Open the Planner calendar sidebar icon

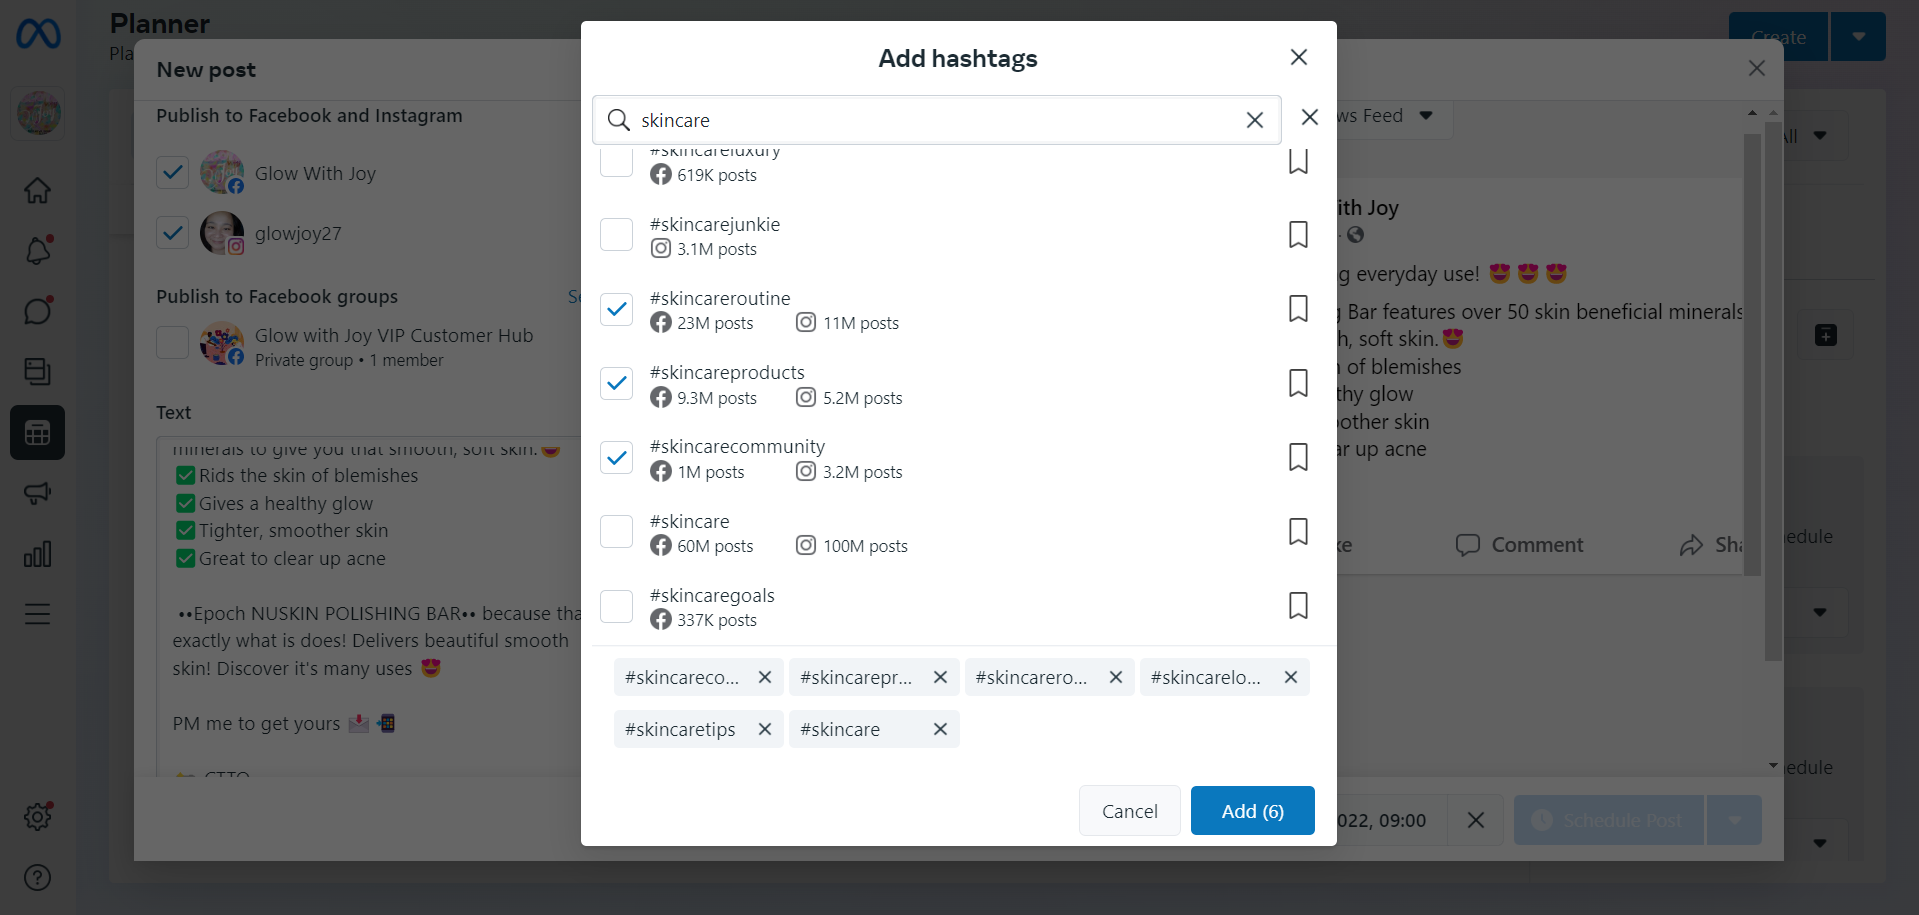pos(38,433)
